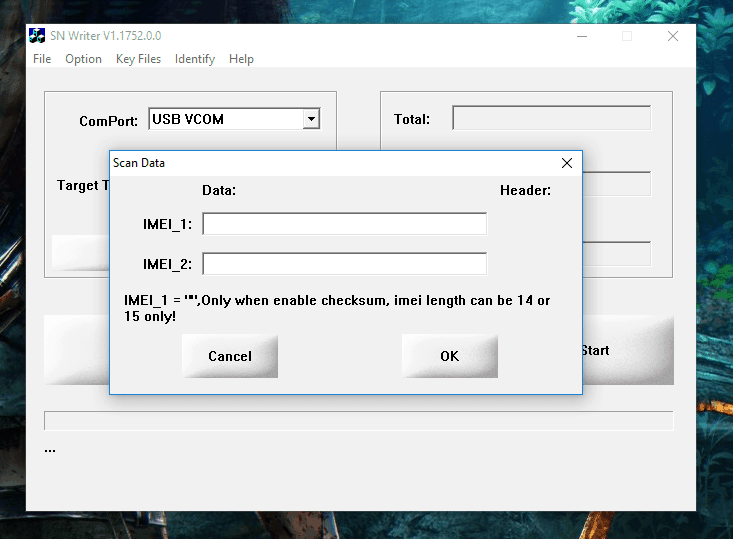Click the Start button behind the dialog
733x539 pixels.
point(627,350)
